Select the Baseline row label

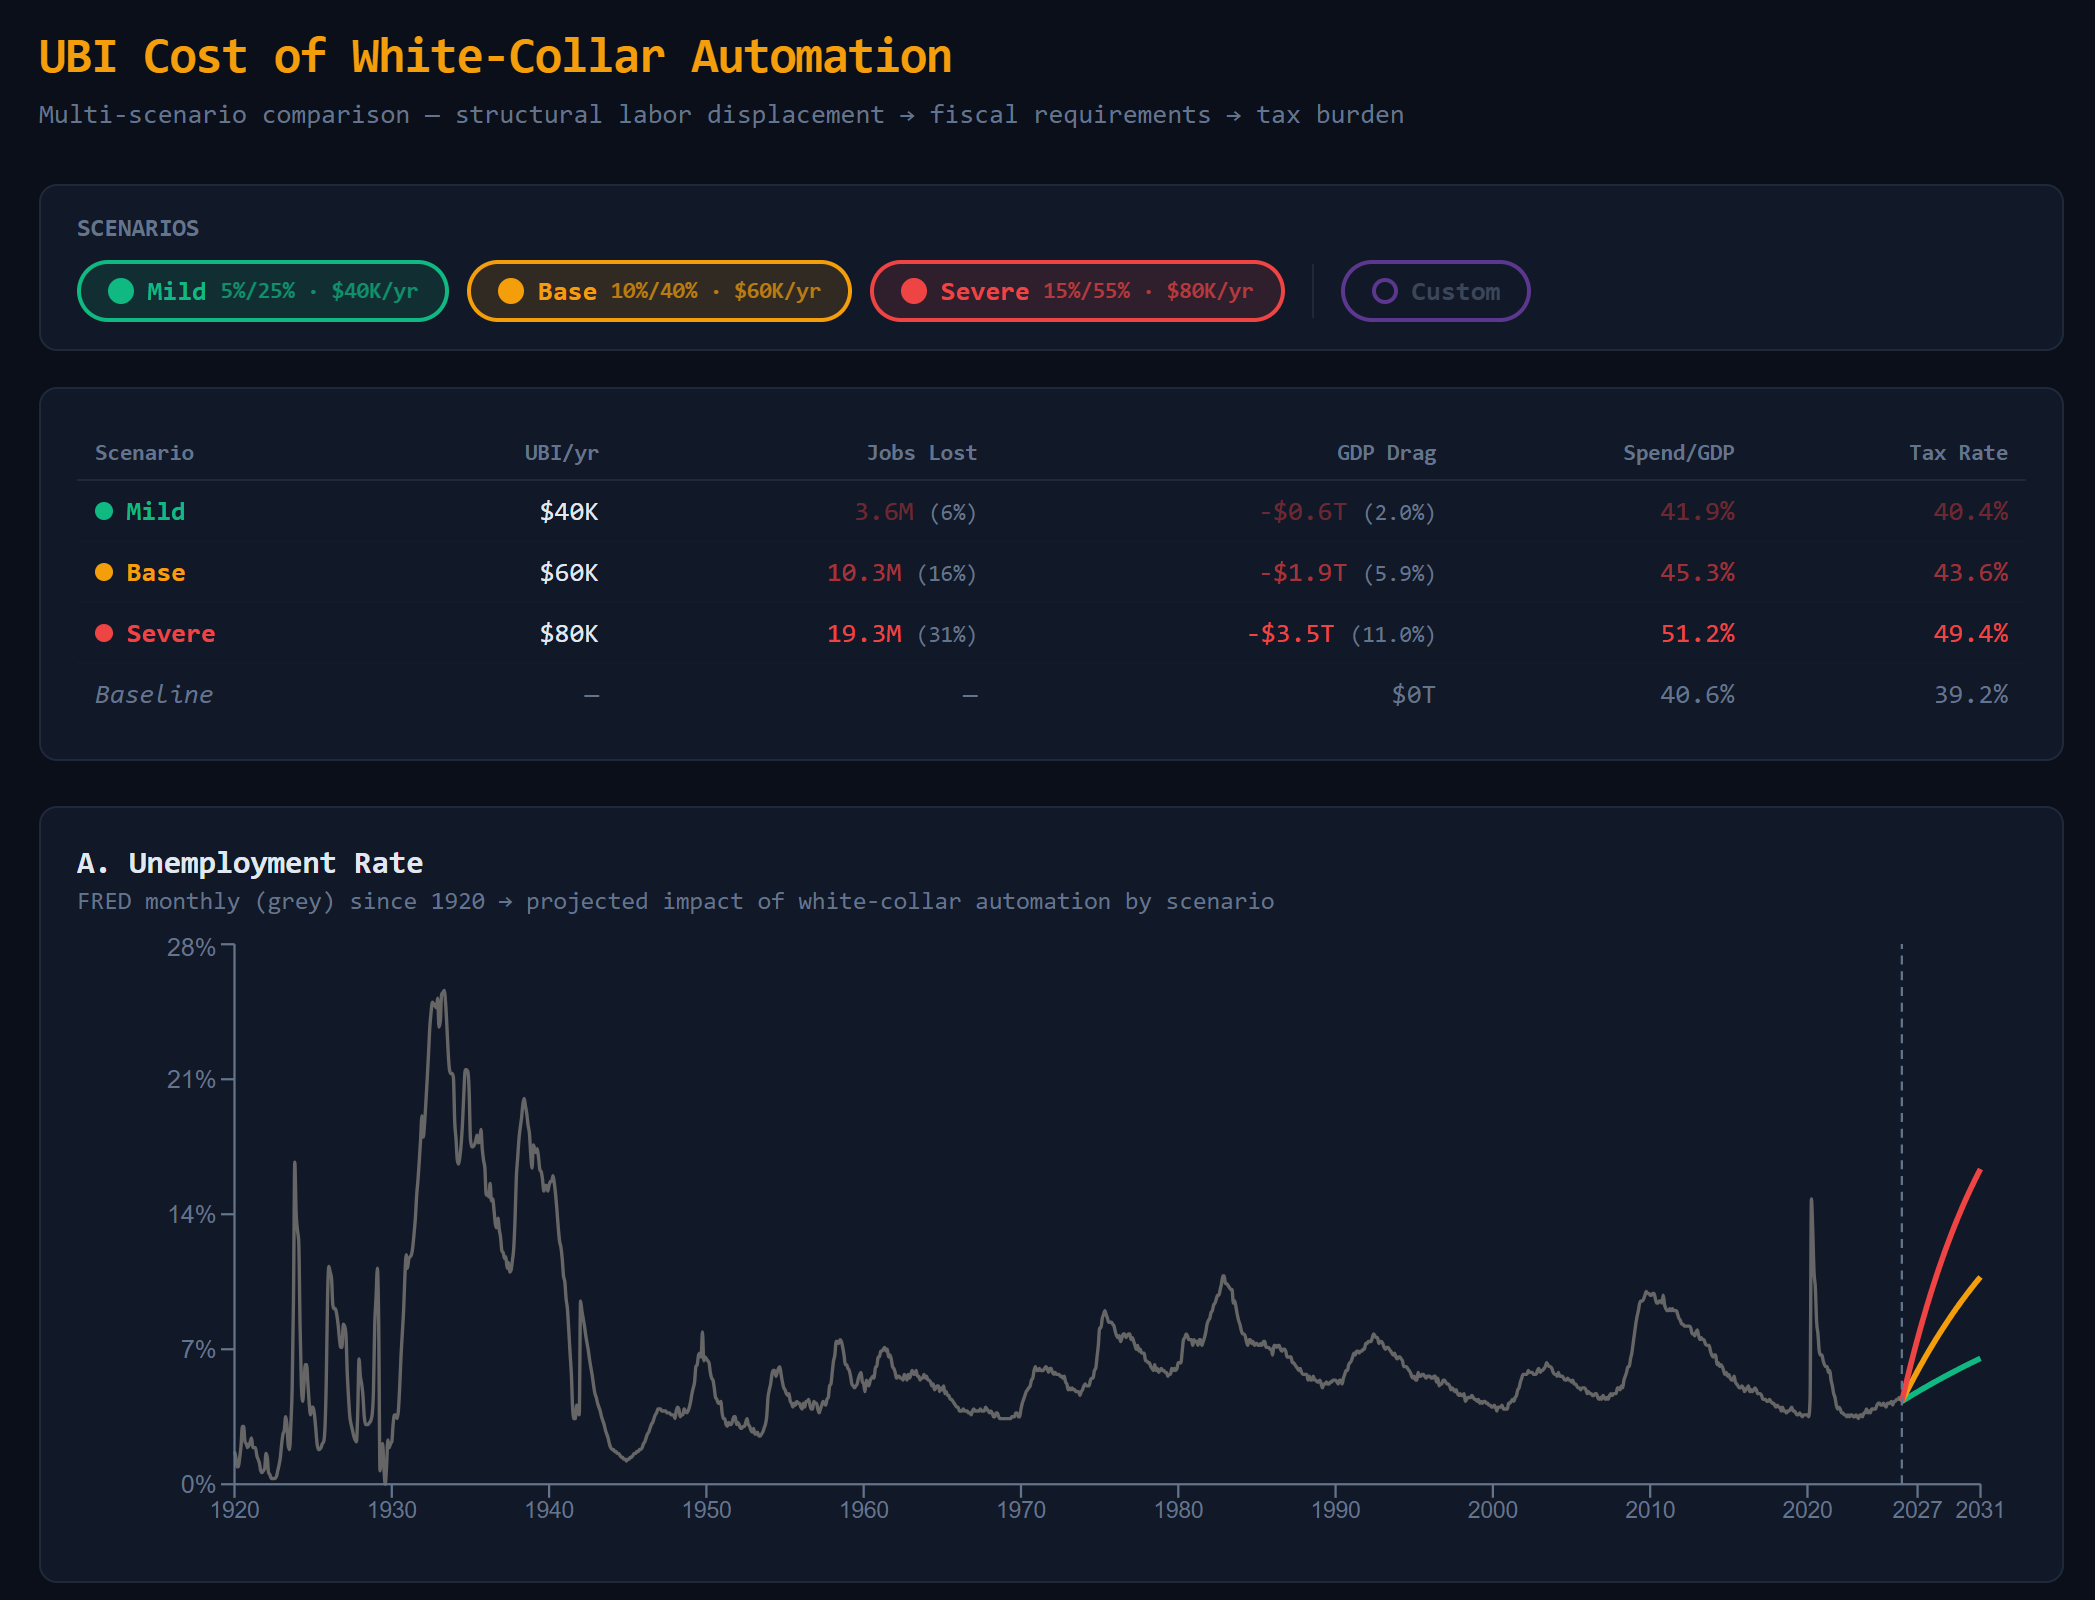point(153,694)
